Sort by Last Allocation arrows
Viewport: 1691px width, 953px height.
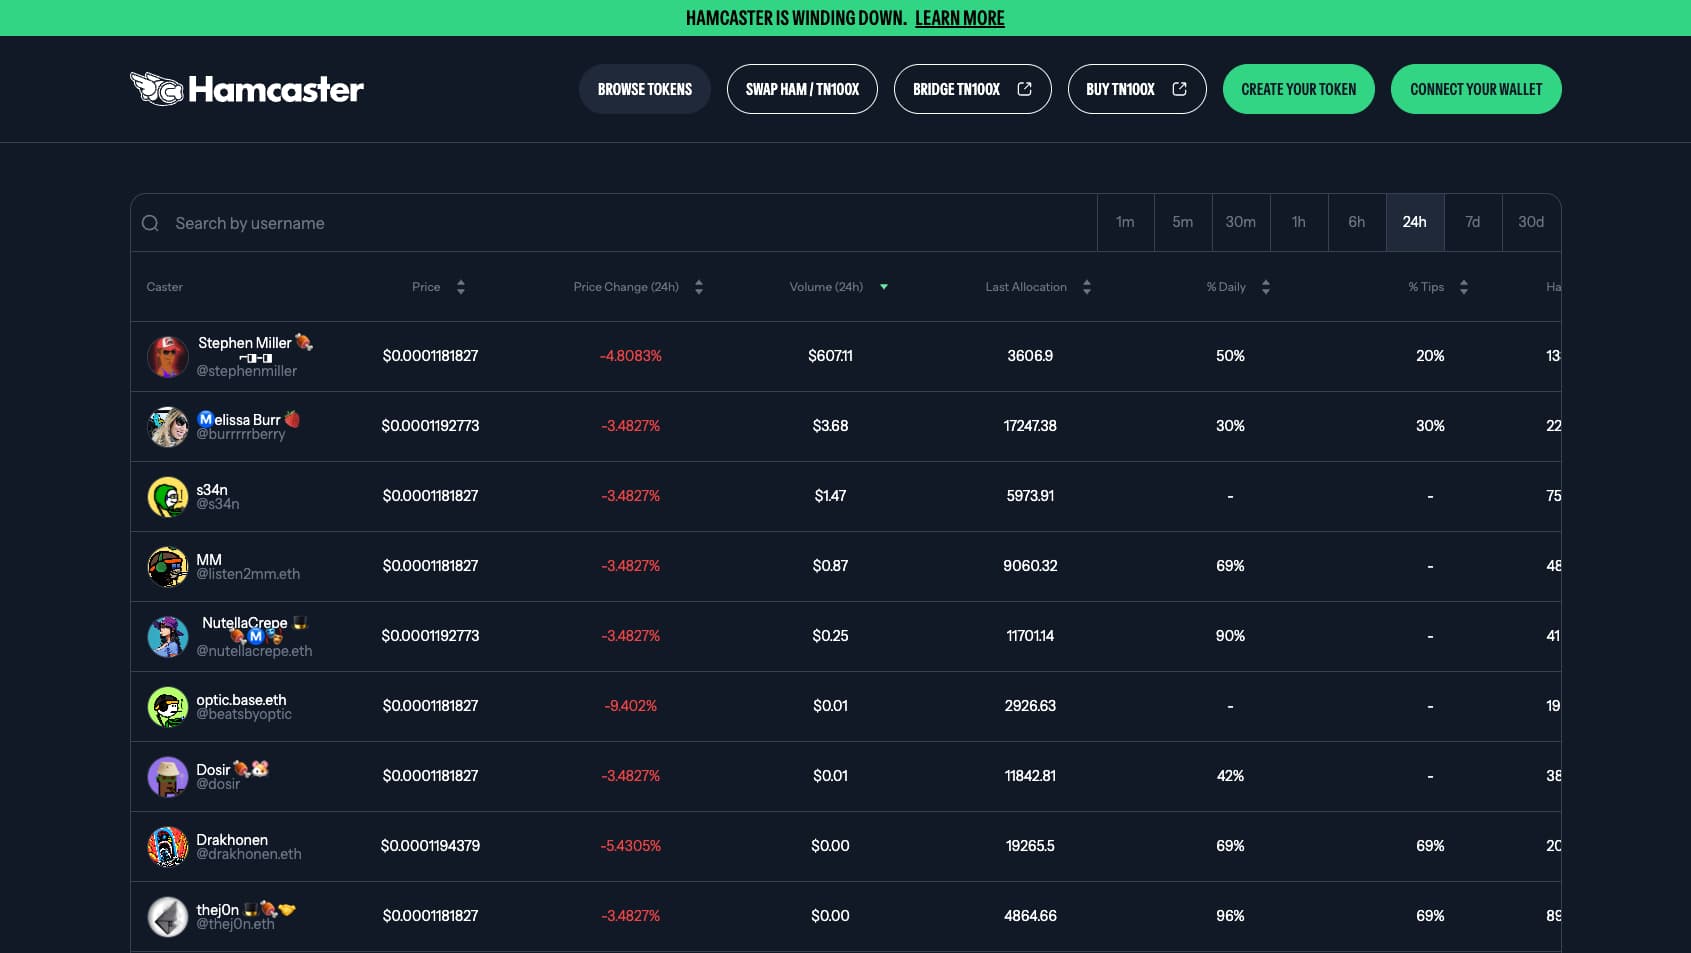pos(1087,287)
